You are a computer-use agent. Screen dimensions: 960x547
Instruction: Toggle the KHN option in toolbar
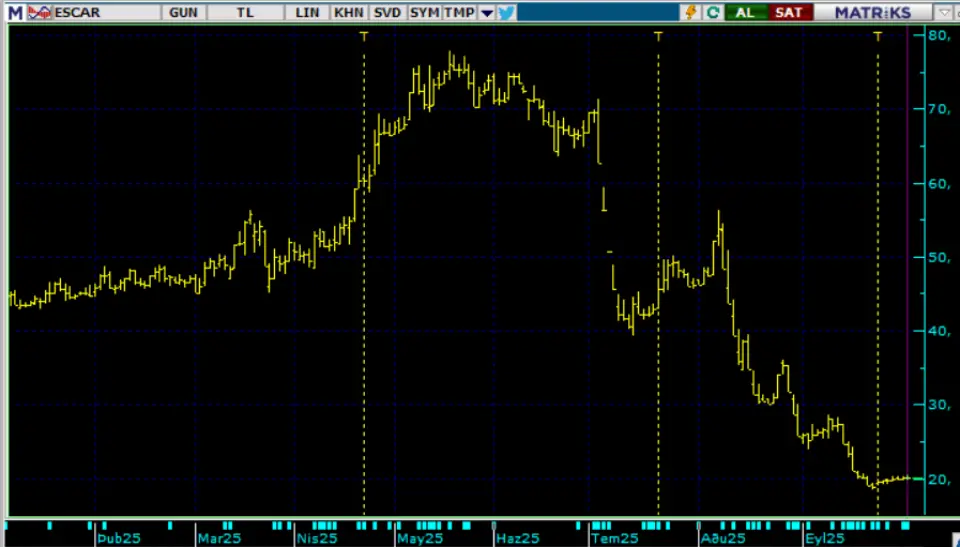(x=348, y=12)
